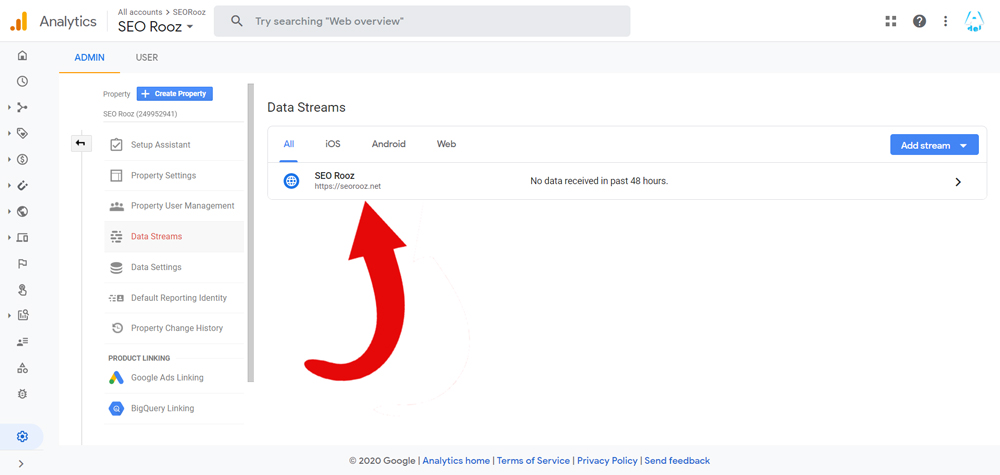Expand the arrow beside the Analysis chart icon

[x=10, y=315]
